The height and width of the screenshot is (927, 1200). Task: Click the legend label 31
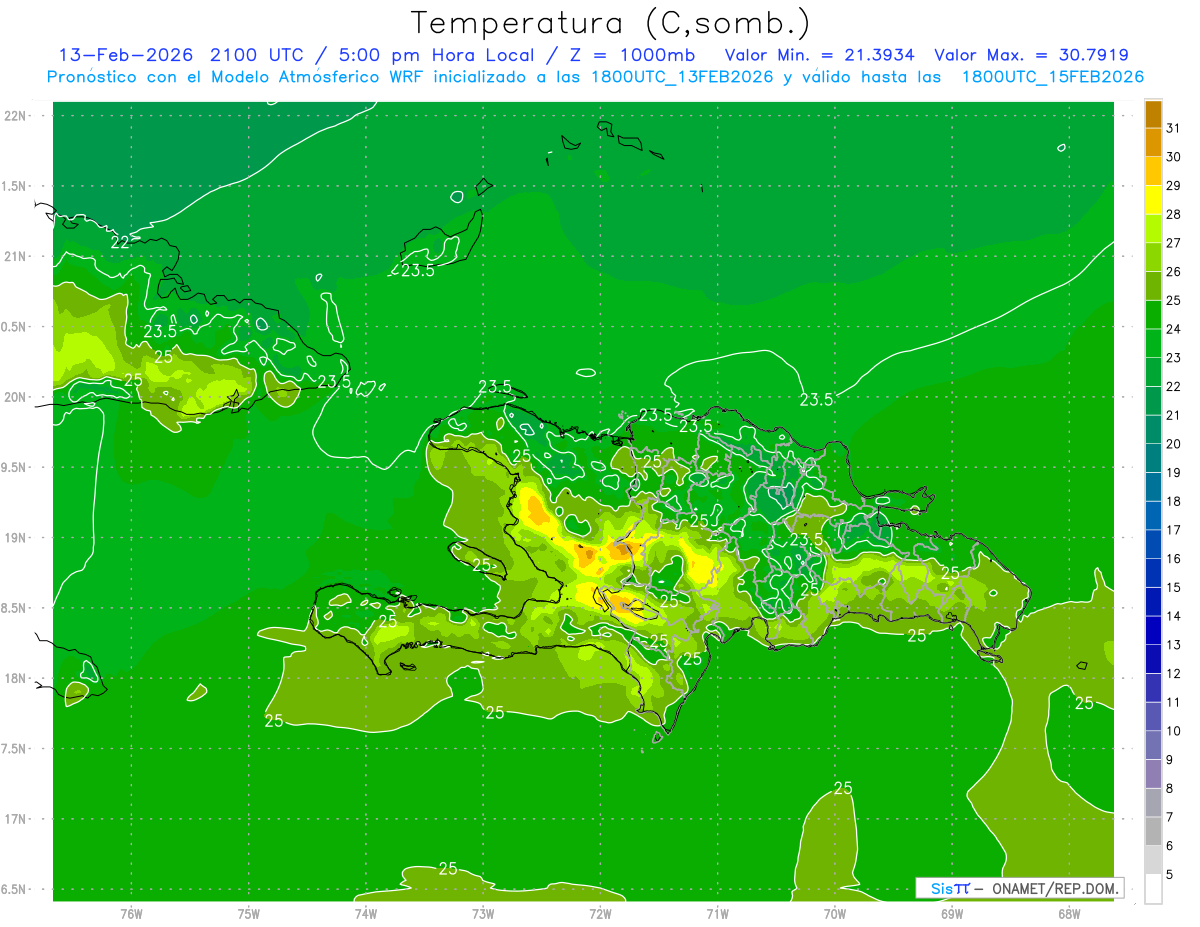1173,128
